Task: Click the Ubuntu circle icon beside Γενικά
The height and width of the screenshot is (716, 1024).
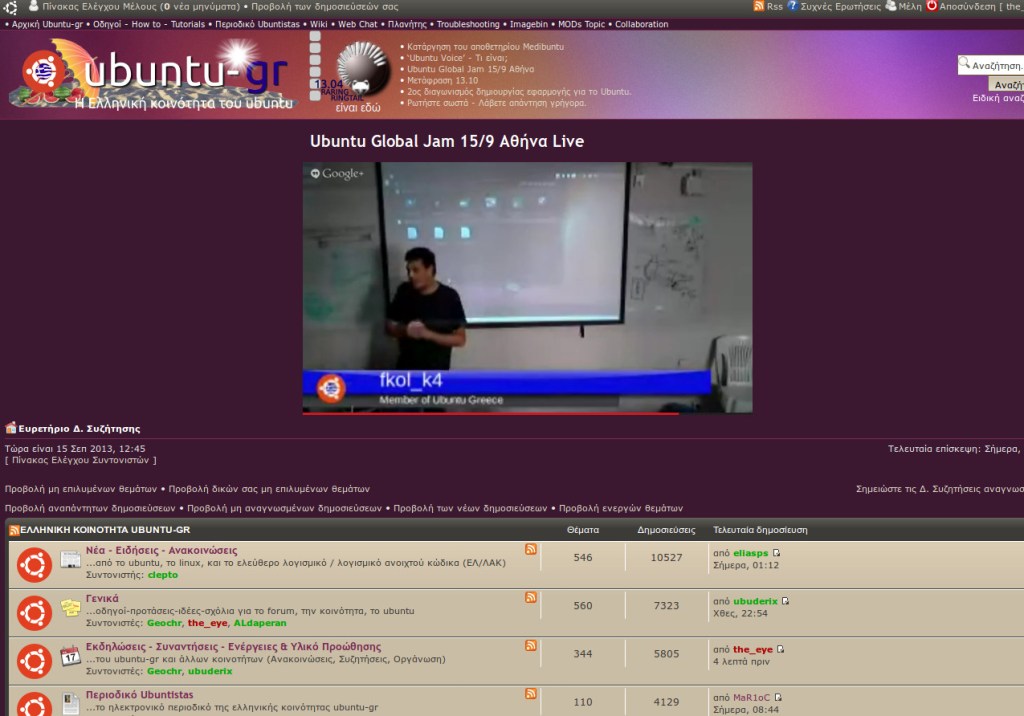Action: tap(33, 613)
